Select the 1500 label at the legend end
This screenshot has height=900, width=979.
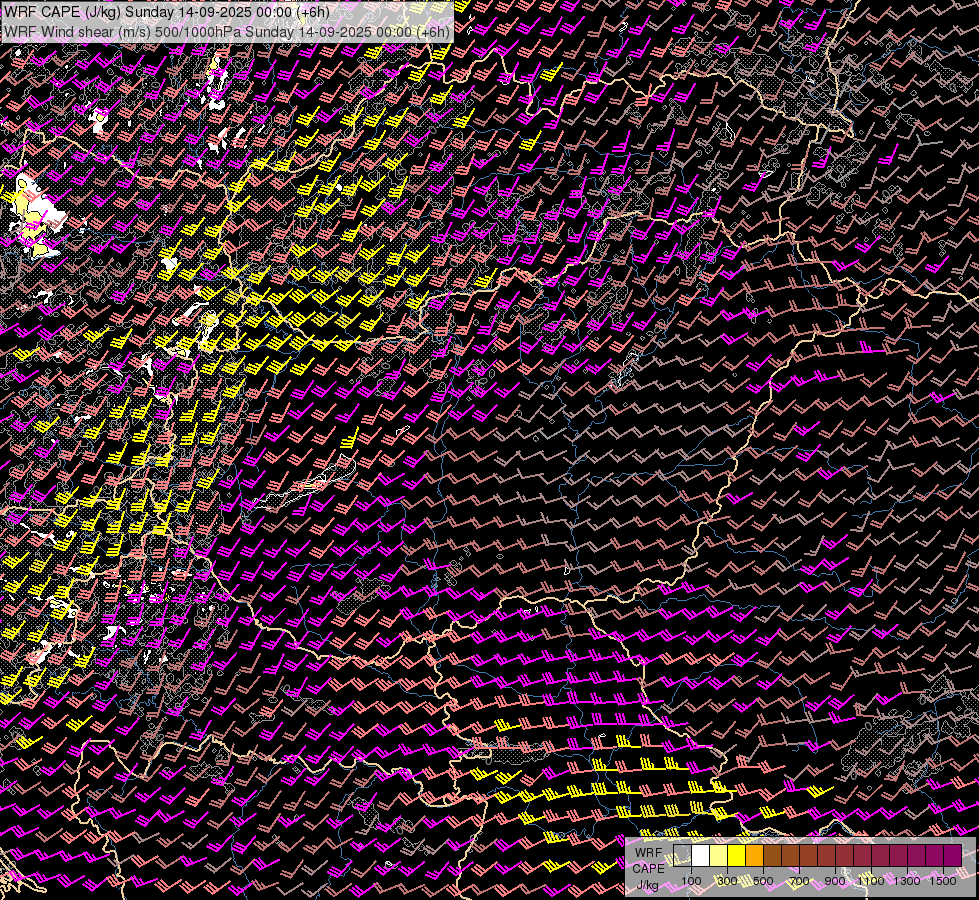(x=942, y=881)
